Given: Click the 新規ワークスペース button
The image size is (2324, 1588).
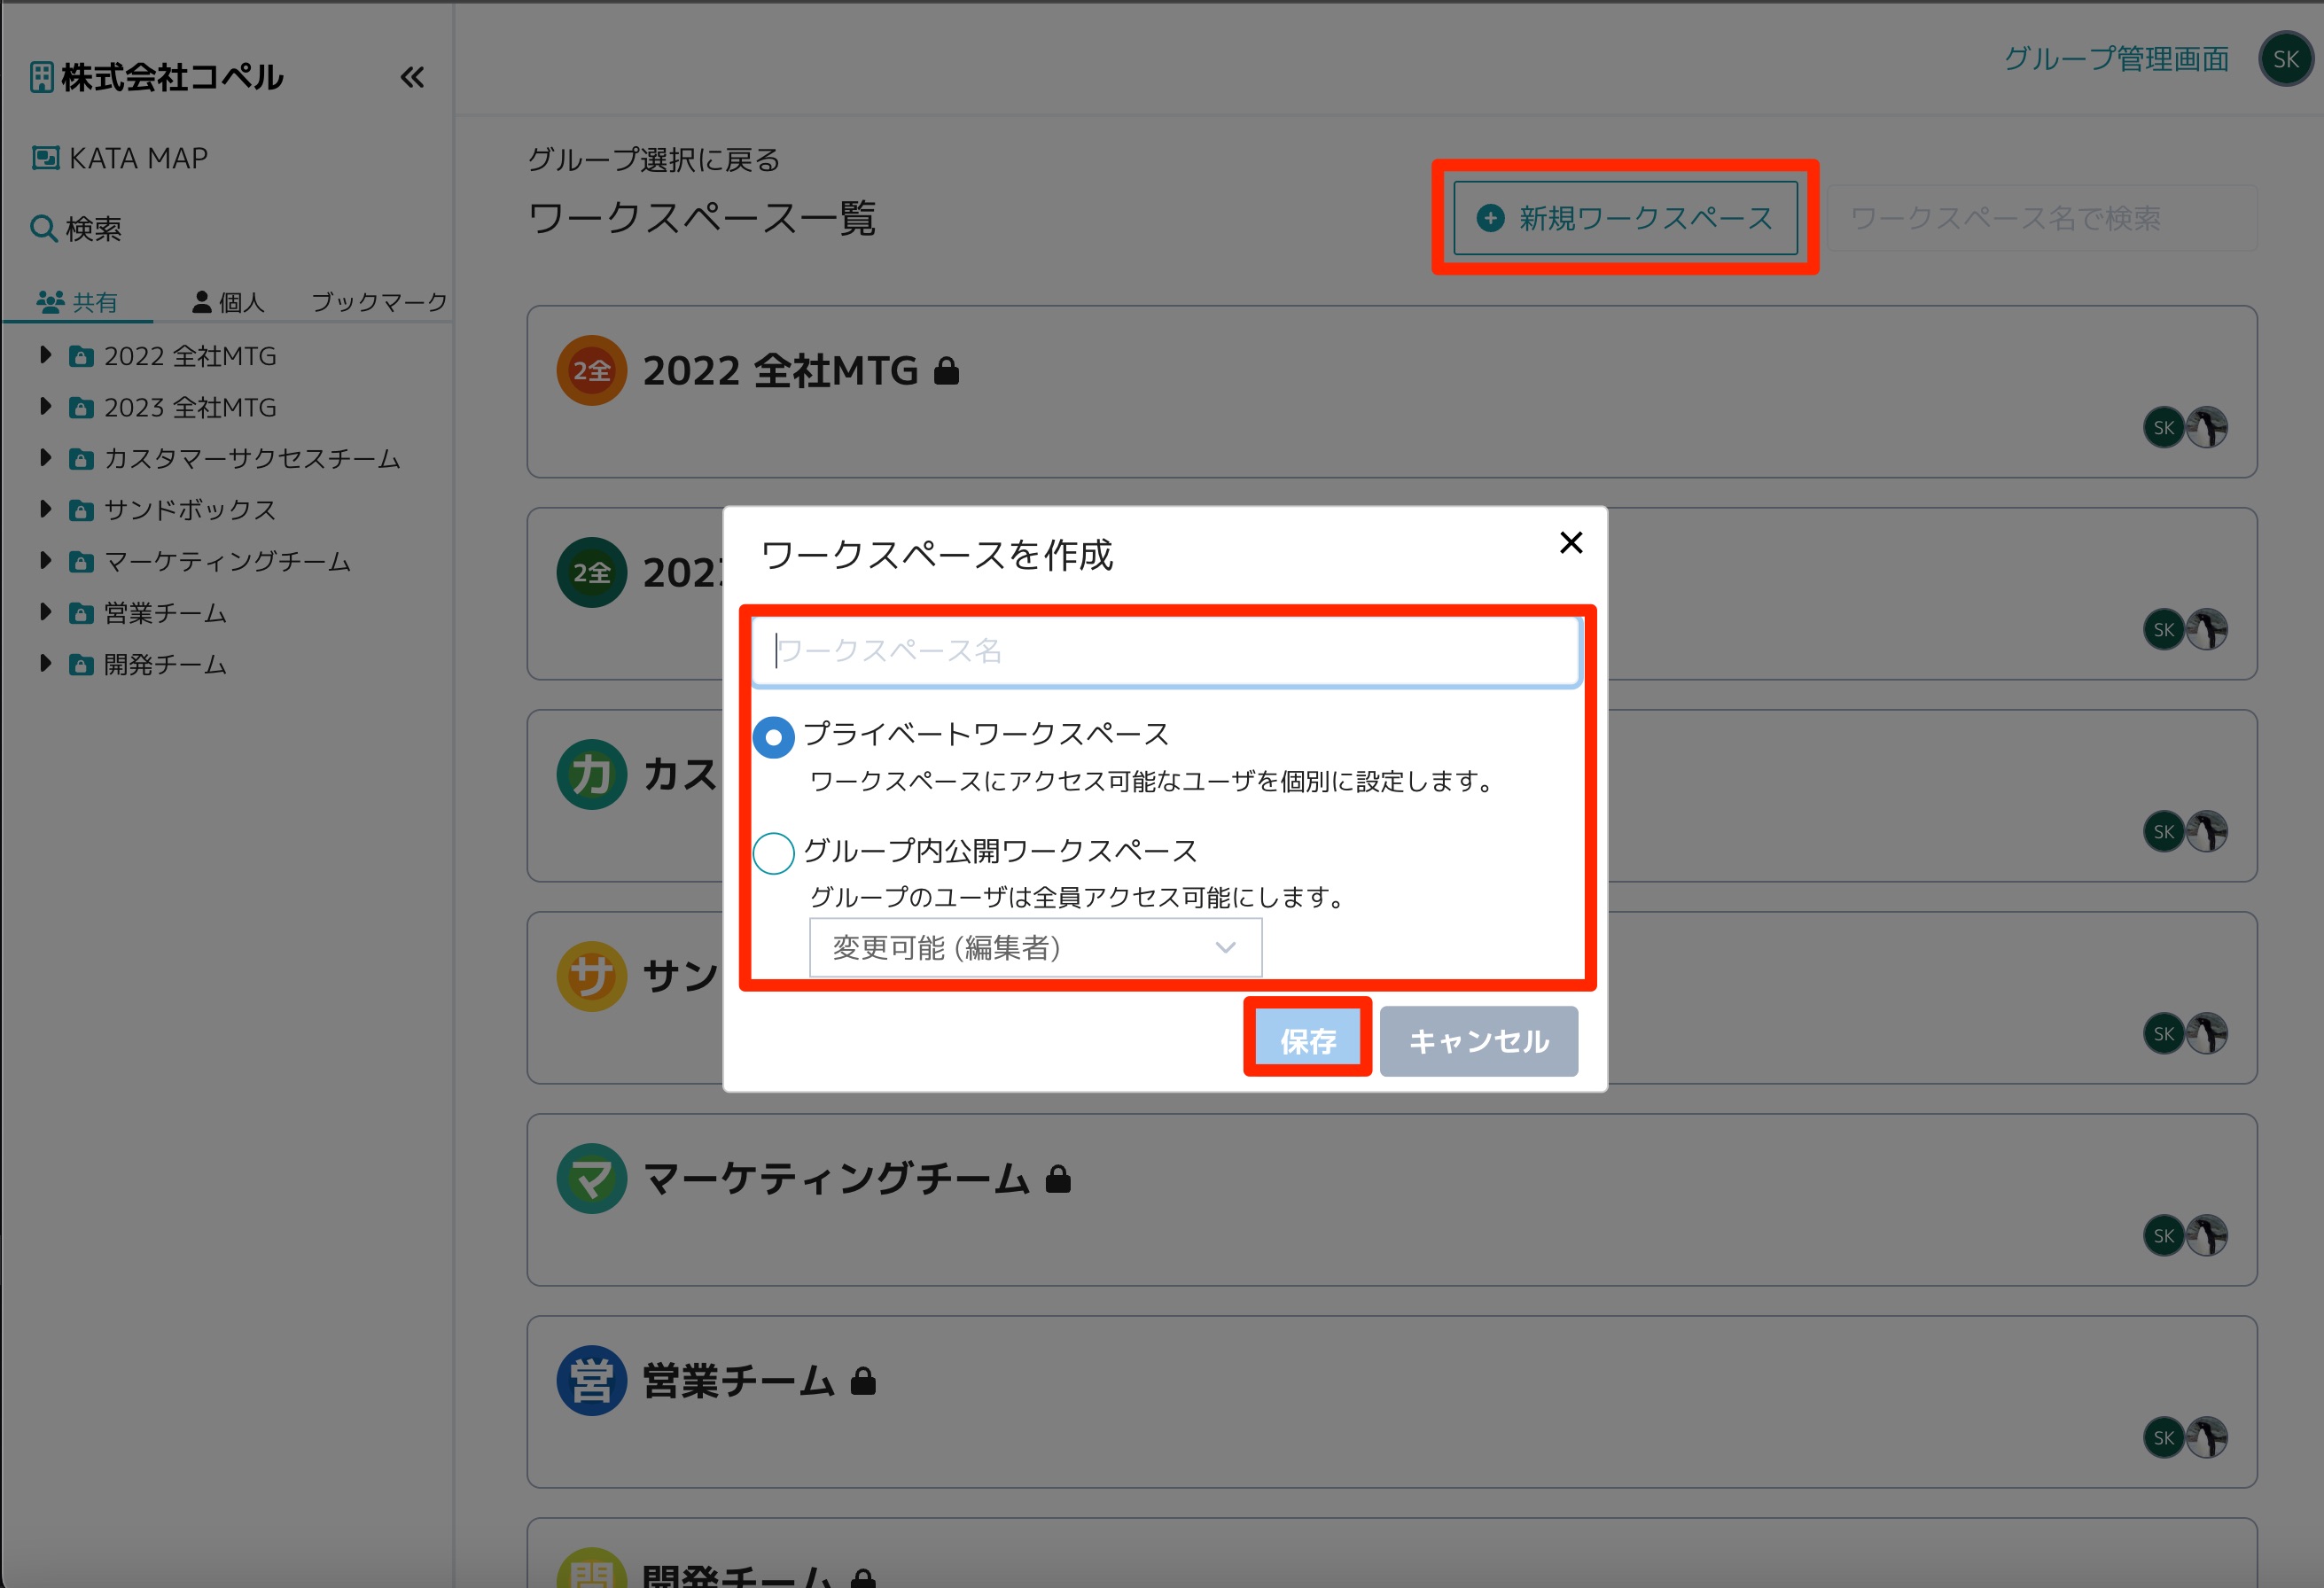Looking at the screenshot, I should pyautogui.click(x=1625, y=218).
